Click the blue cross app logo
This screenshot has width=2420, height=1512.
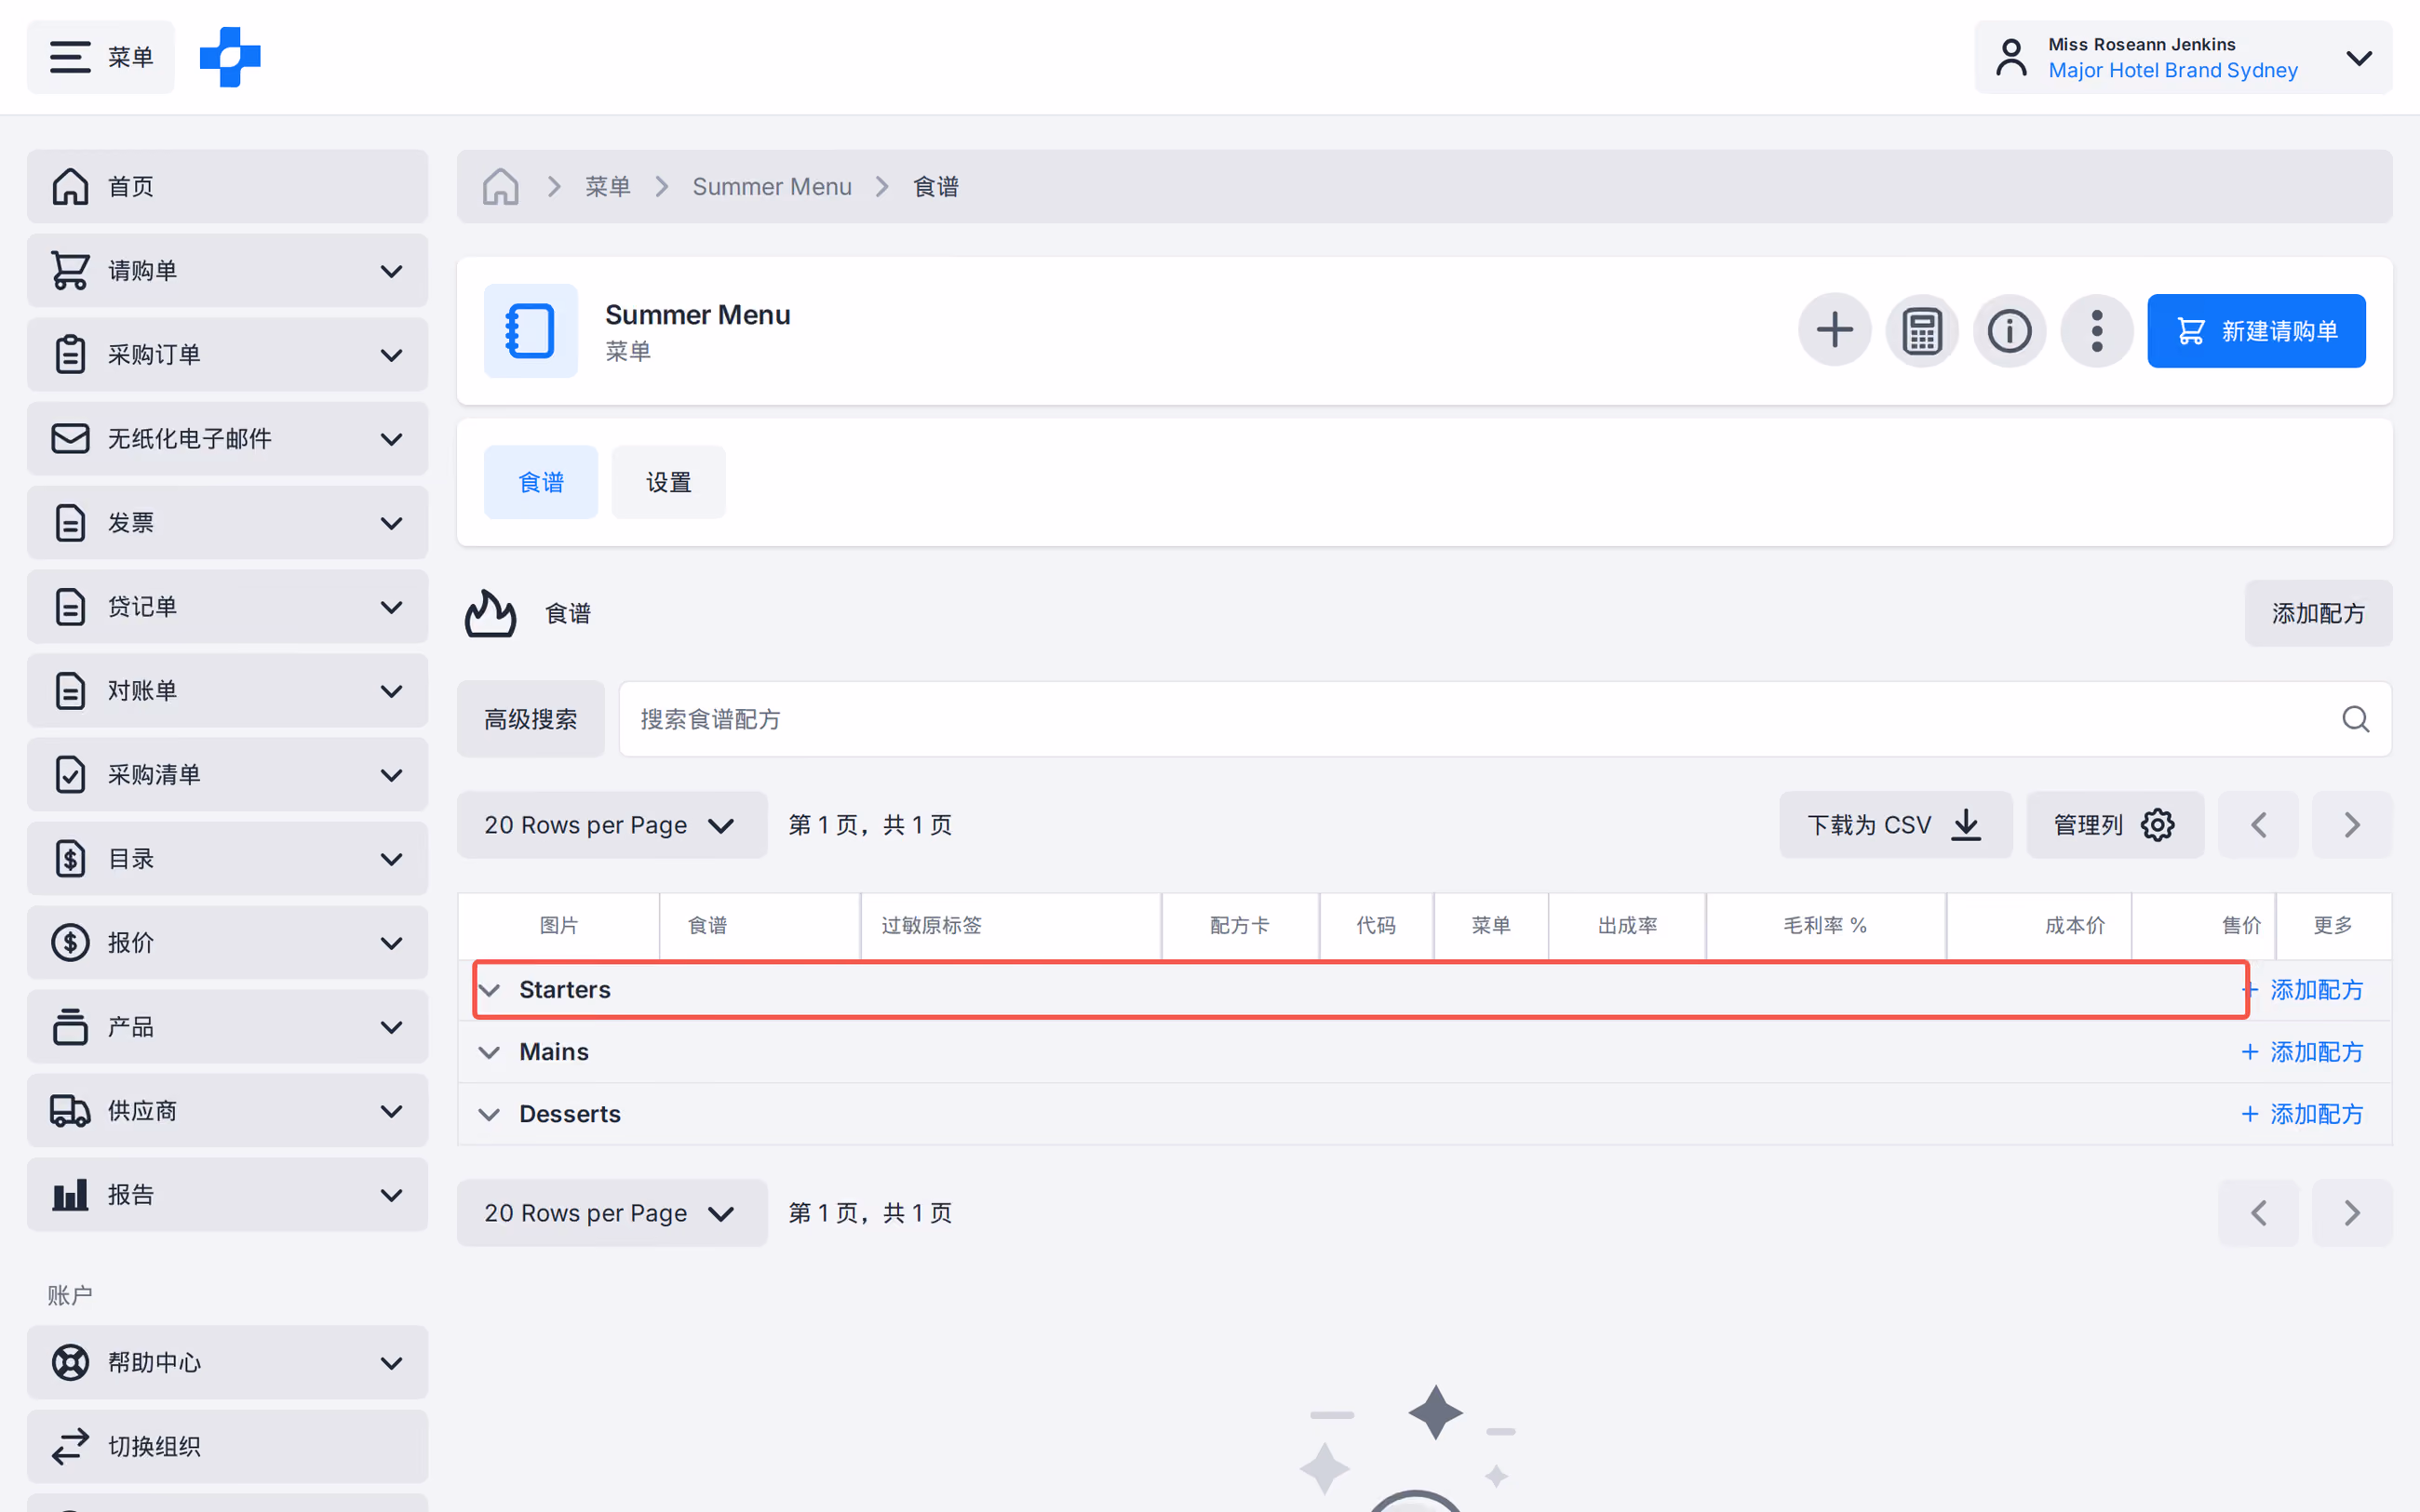tap(230, 57)
